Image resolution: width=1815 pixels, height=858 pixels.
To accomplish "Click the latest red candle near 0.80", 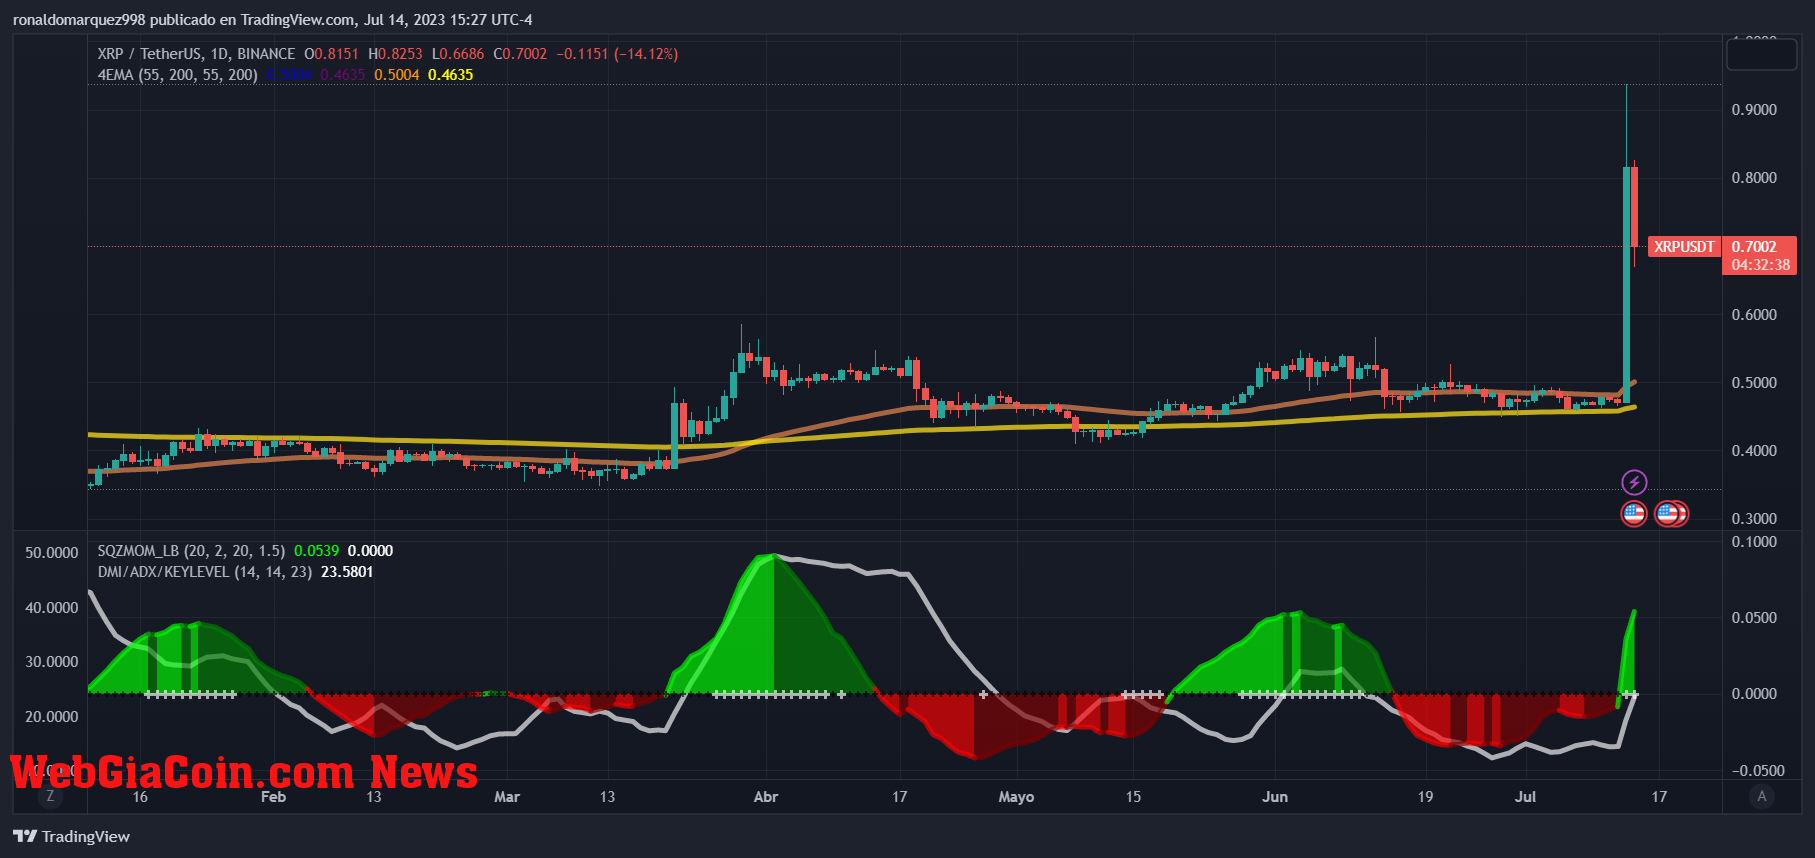I will [x=1634, y=207].
